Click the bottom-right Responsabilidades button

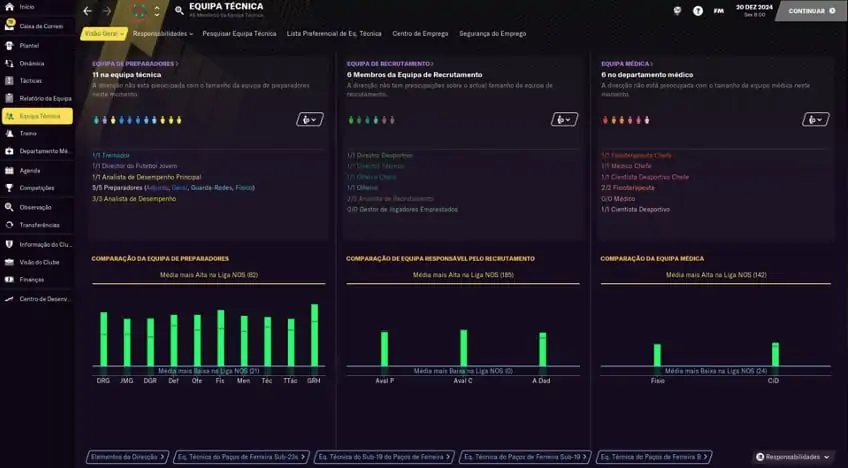coord(793,457)
